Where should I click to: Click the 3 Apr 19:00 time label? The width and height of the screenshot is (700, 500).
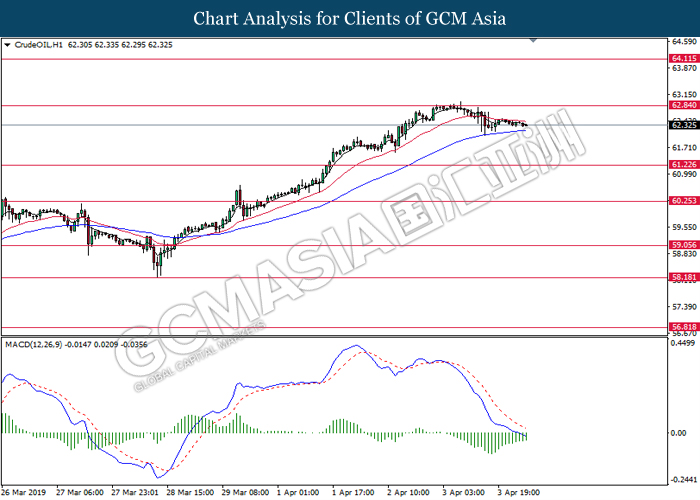519,492
